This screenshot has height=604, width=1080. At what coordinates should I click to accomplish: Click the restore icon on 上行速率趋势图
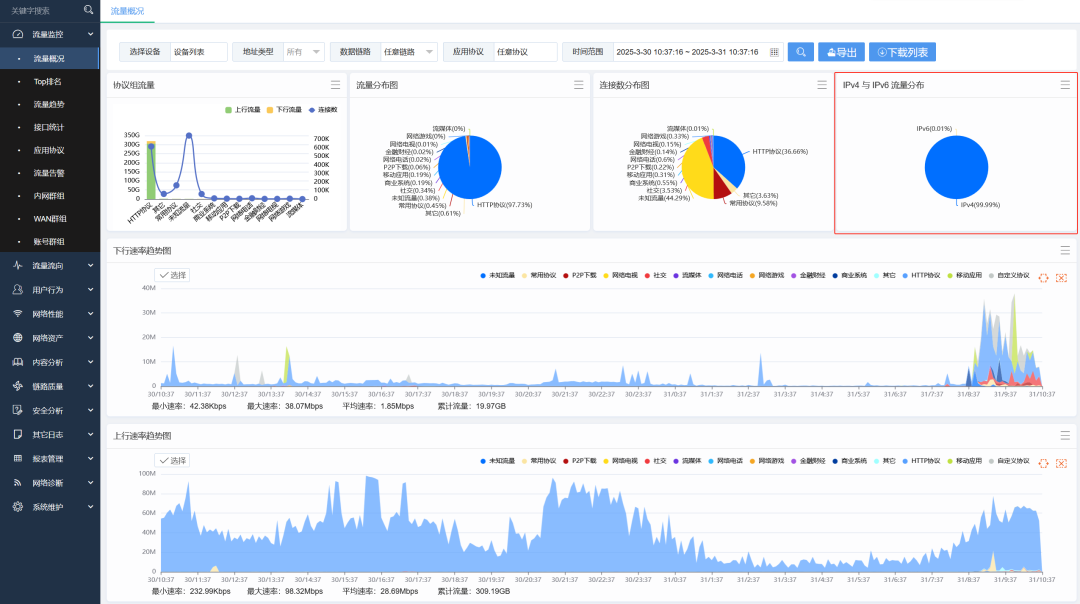tap(1043, 463)
